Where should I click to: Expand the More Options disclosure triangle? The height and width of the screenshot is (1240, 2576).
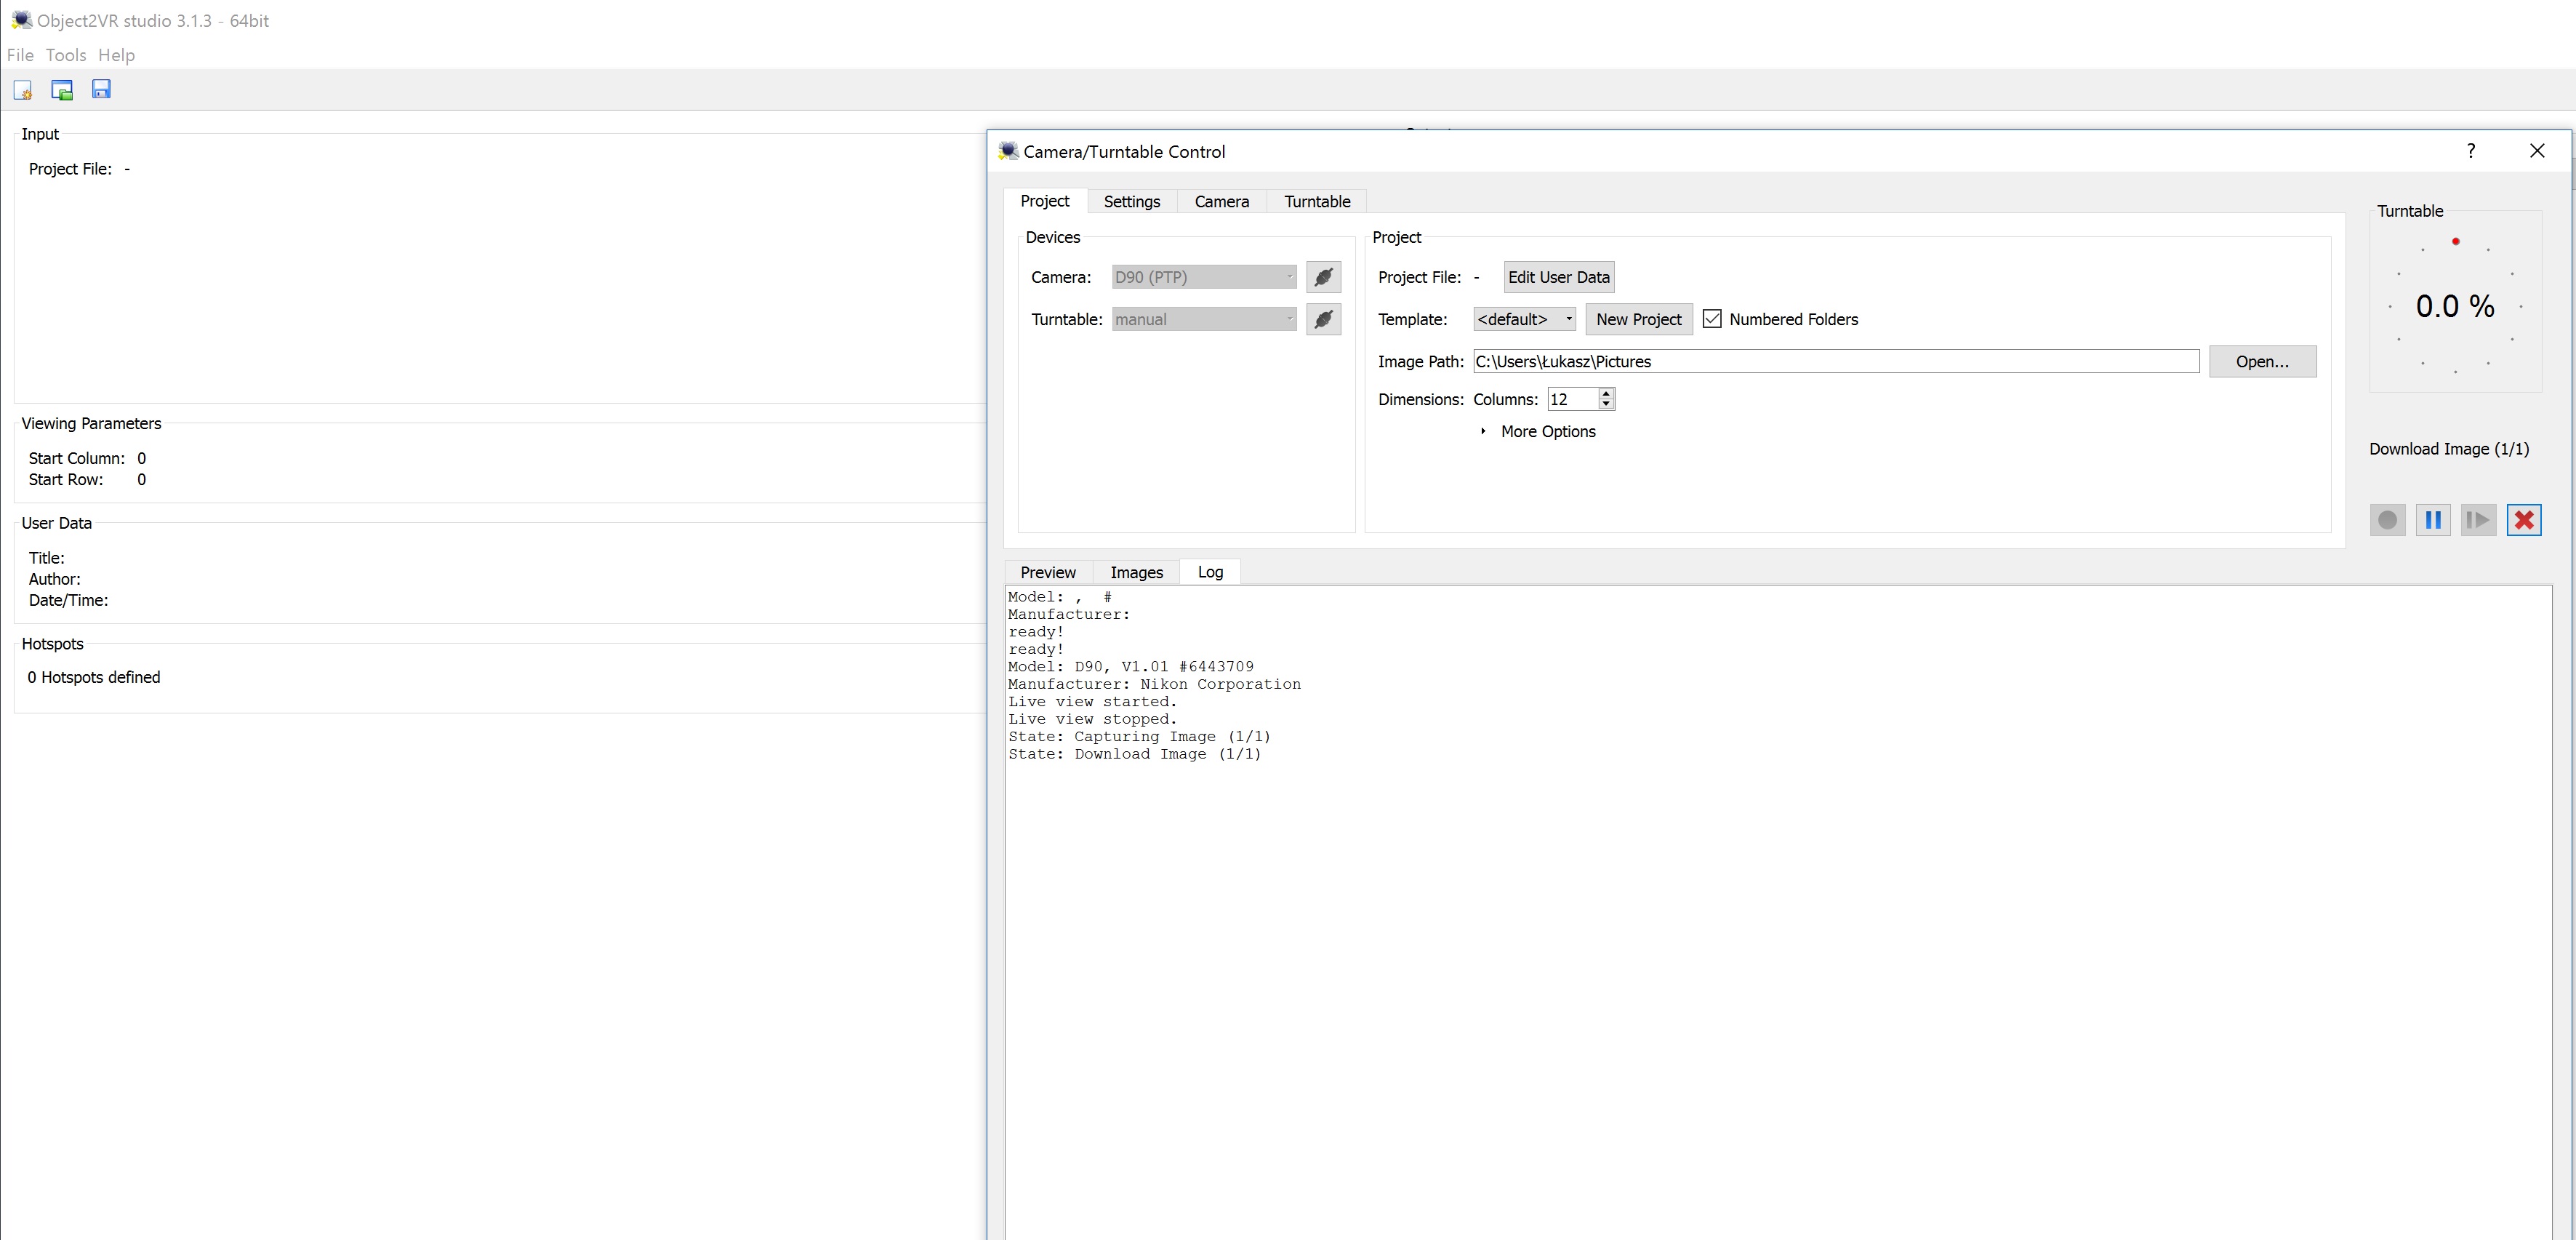pyautogui.click(x=1483, y=431)
